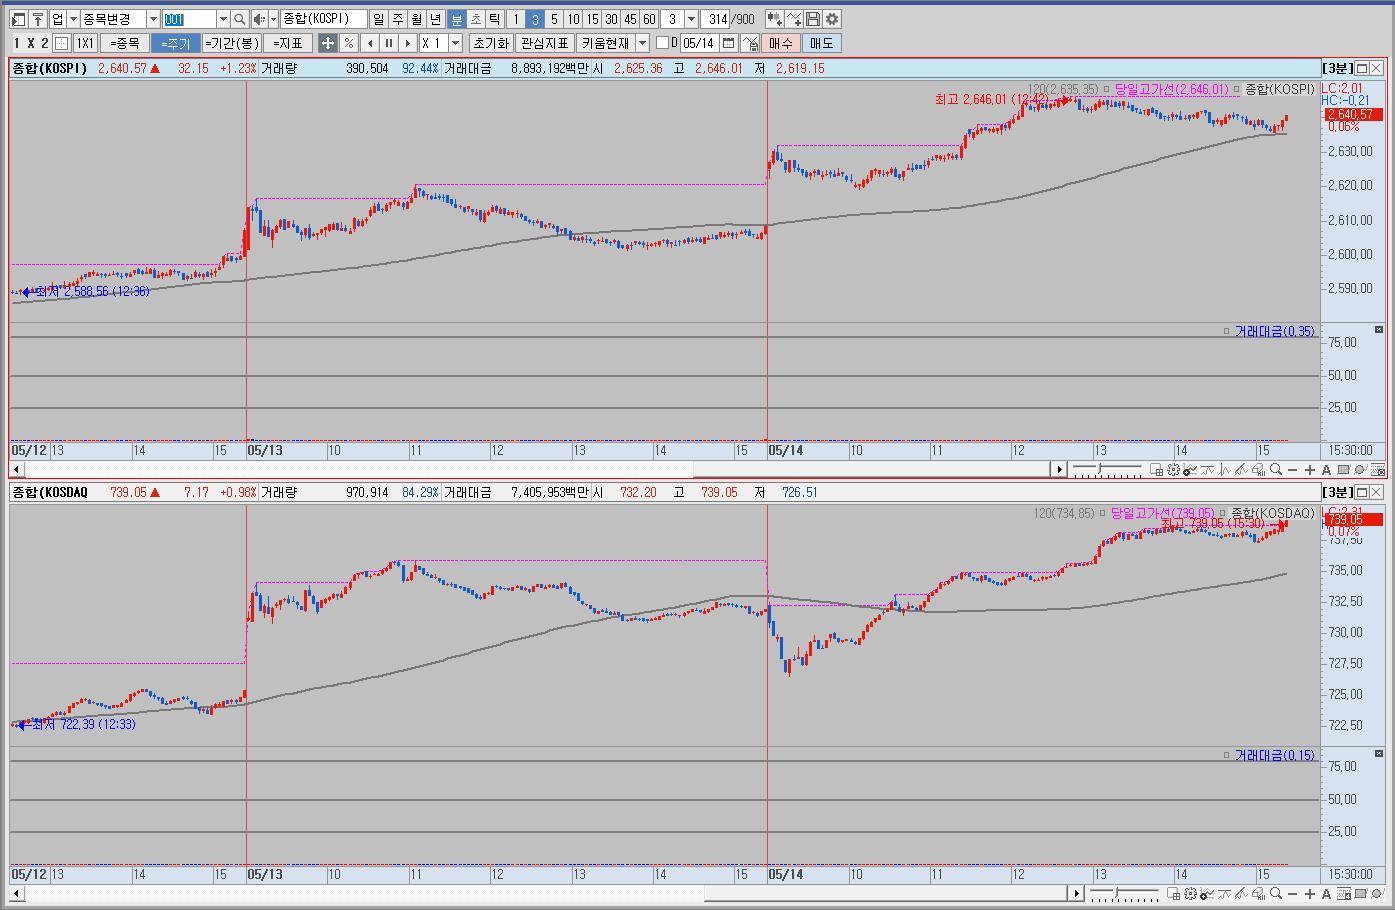The width and height of the screenshot is (1395, 910).
Task: Click the gear indicator settings in KOSPI chart toolbar
Action: (x=1173, y=469)
